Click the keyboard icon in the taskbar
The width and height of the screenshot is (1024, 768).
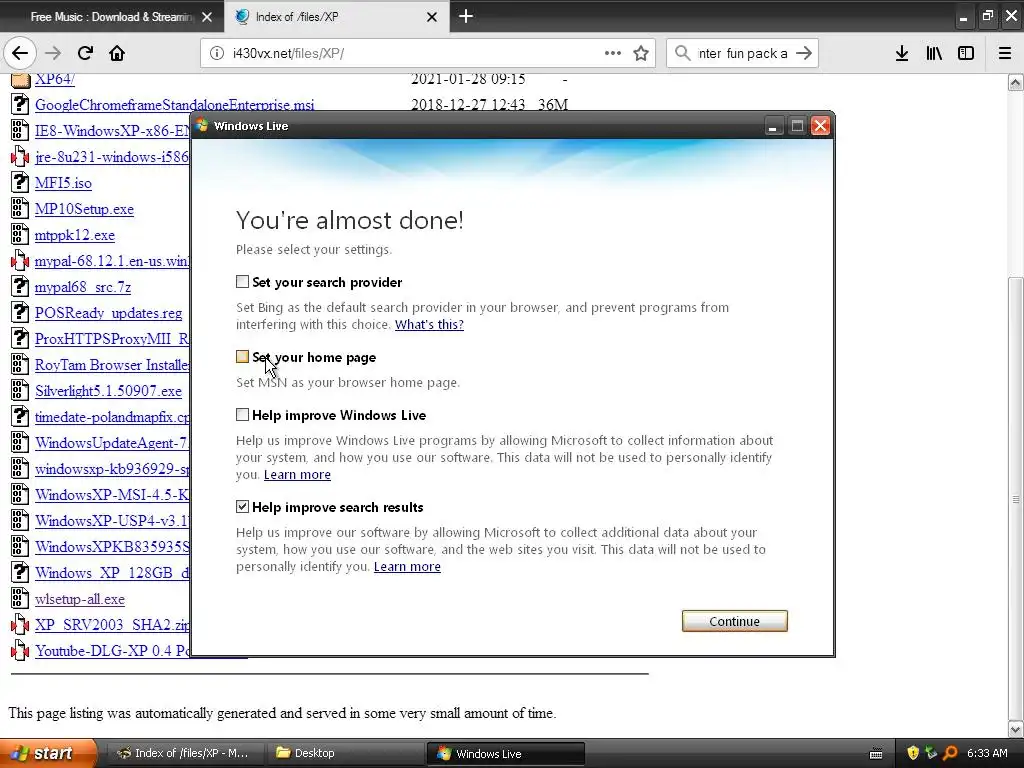click(876, 754)
